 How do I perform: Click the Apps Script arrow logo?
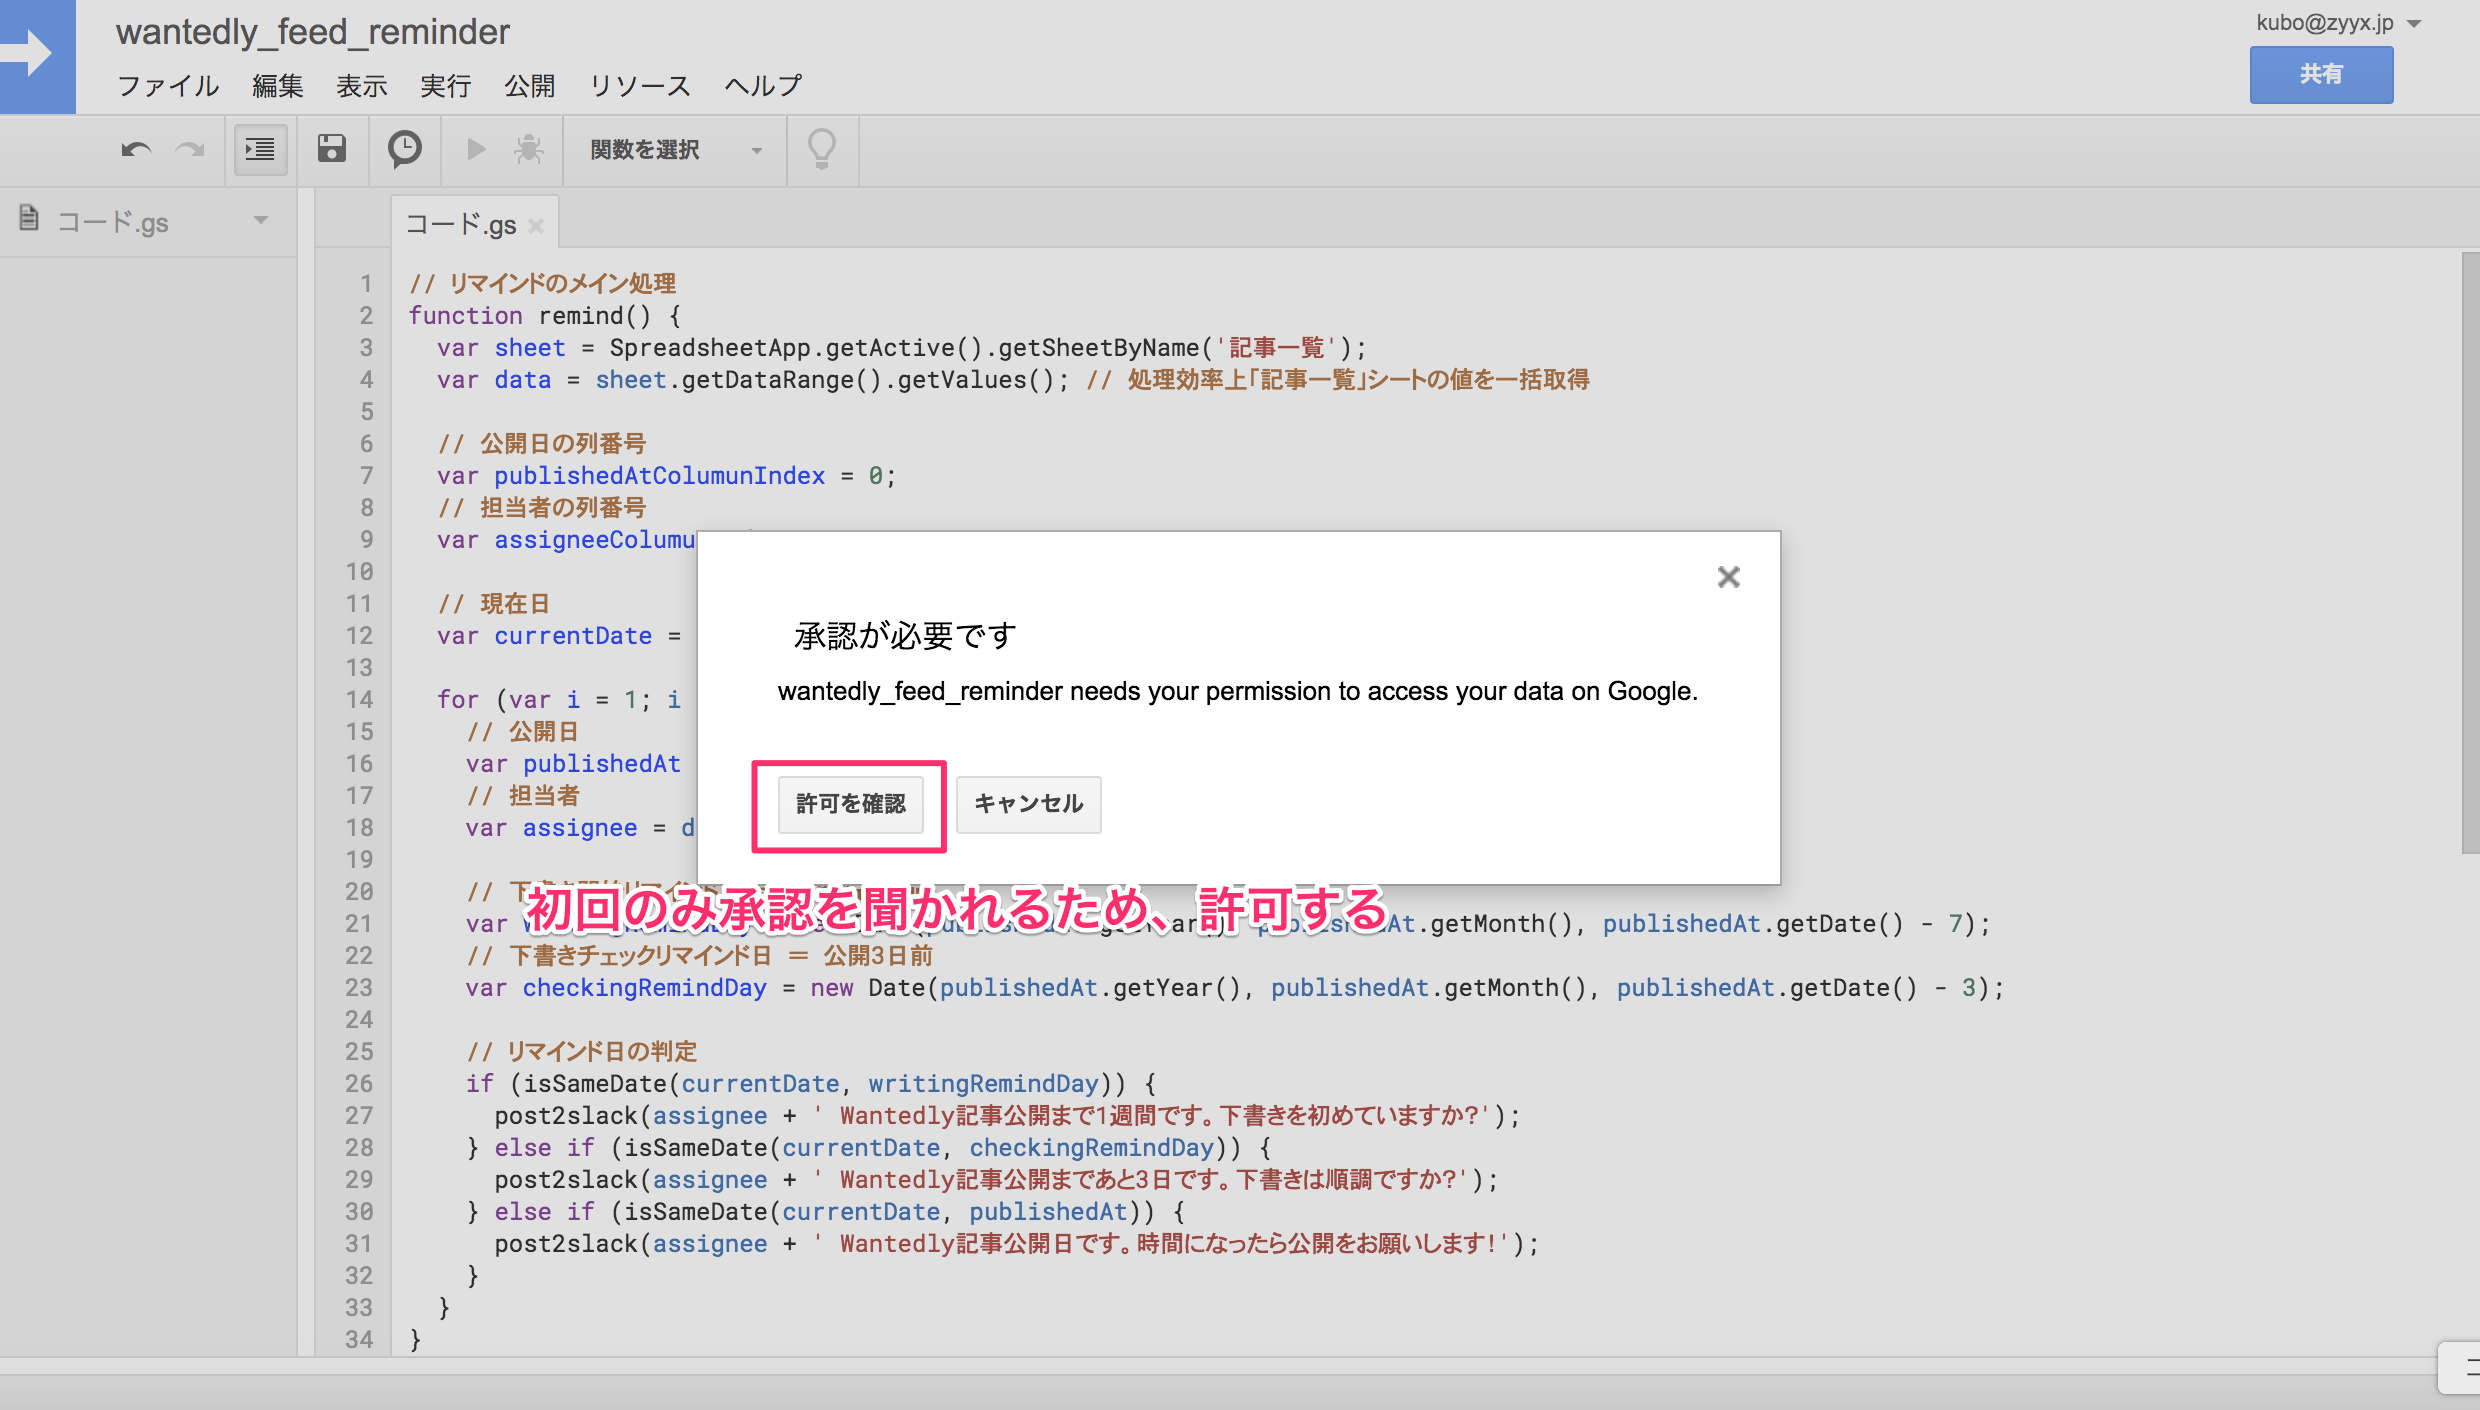point(37,55)
